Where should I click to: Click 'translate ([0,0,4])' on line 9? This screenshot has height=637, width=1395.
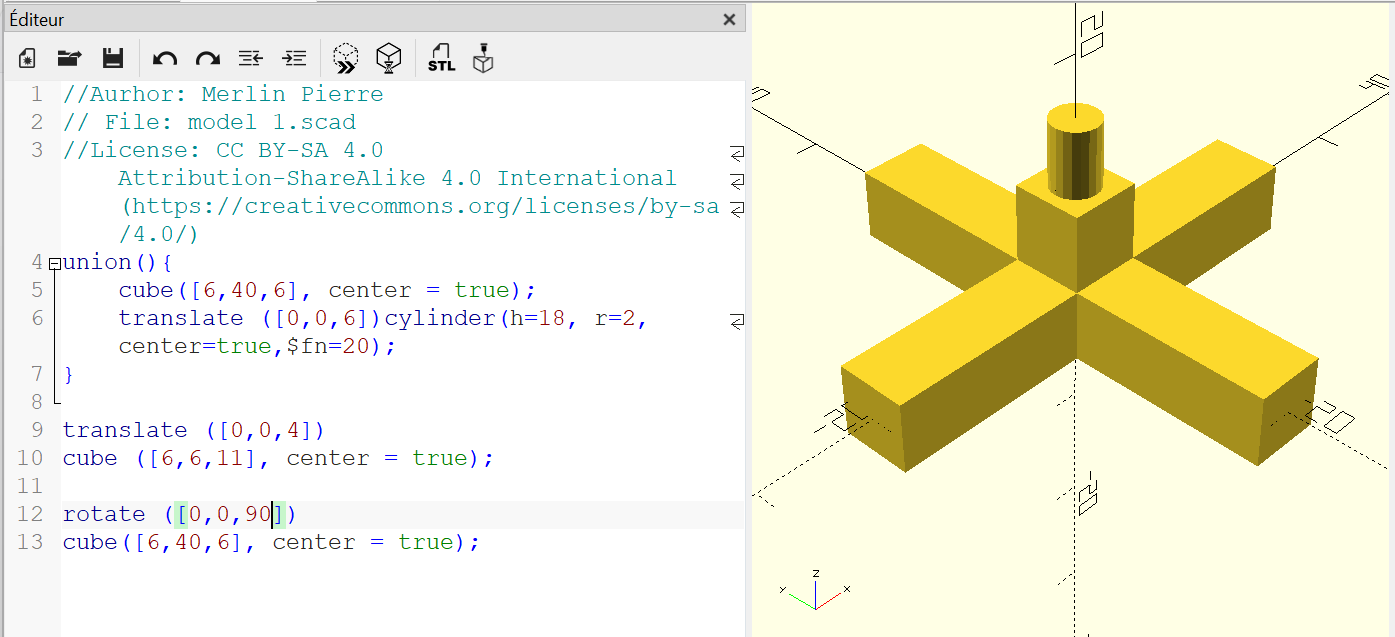[194, 430]
